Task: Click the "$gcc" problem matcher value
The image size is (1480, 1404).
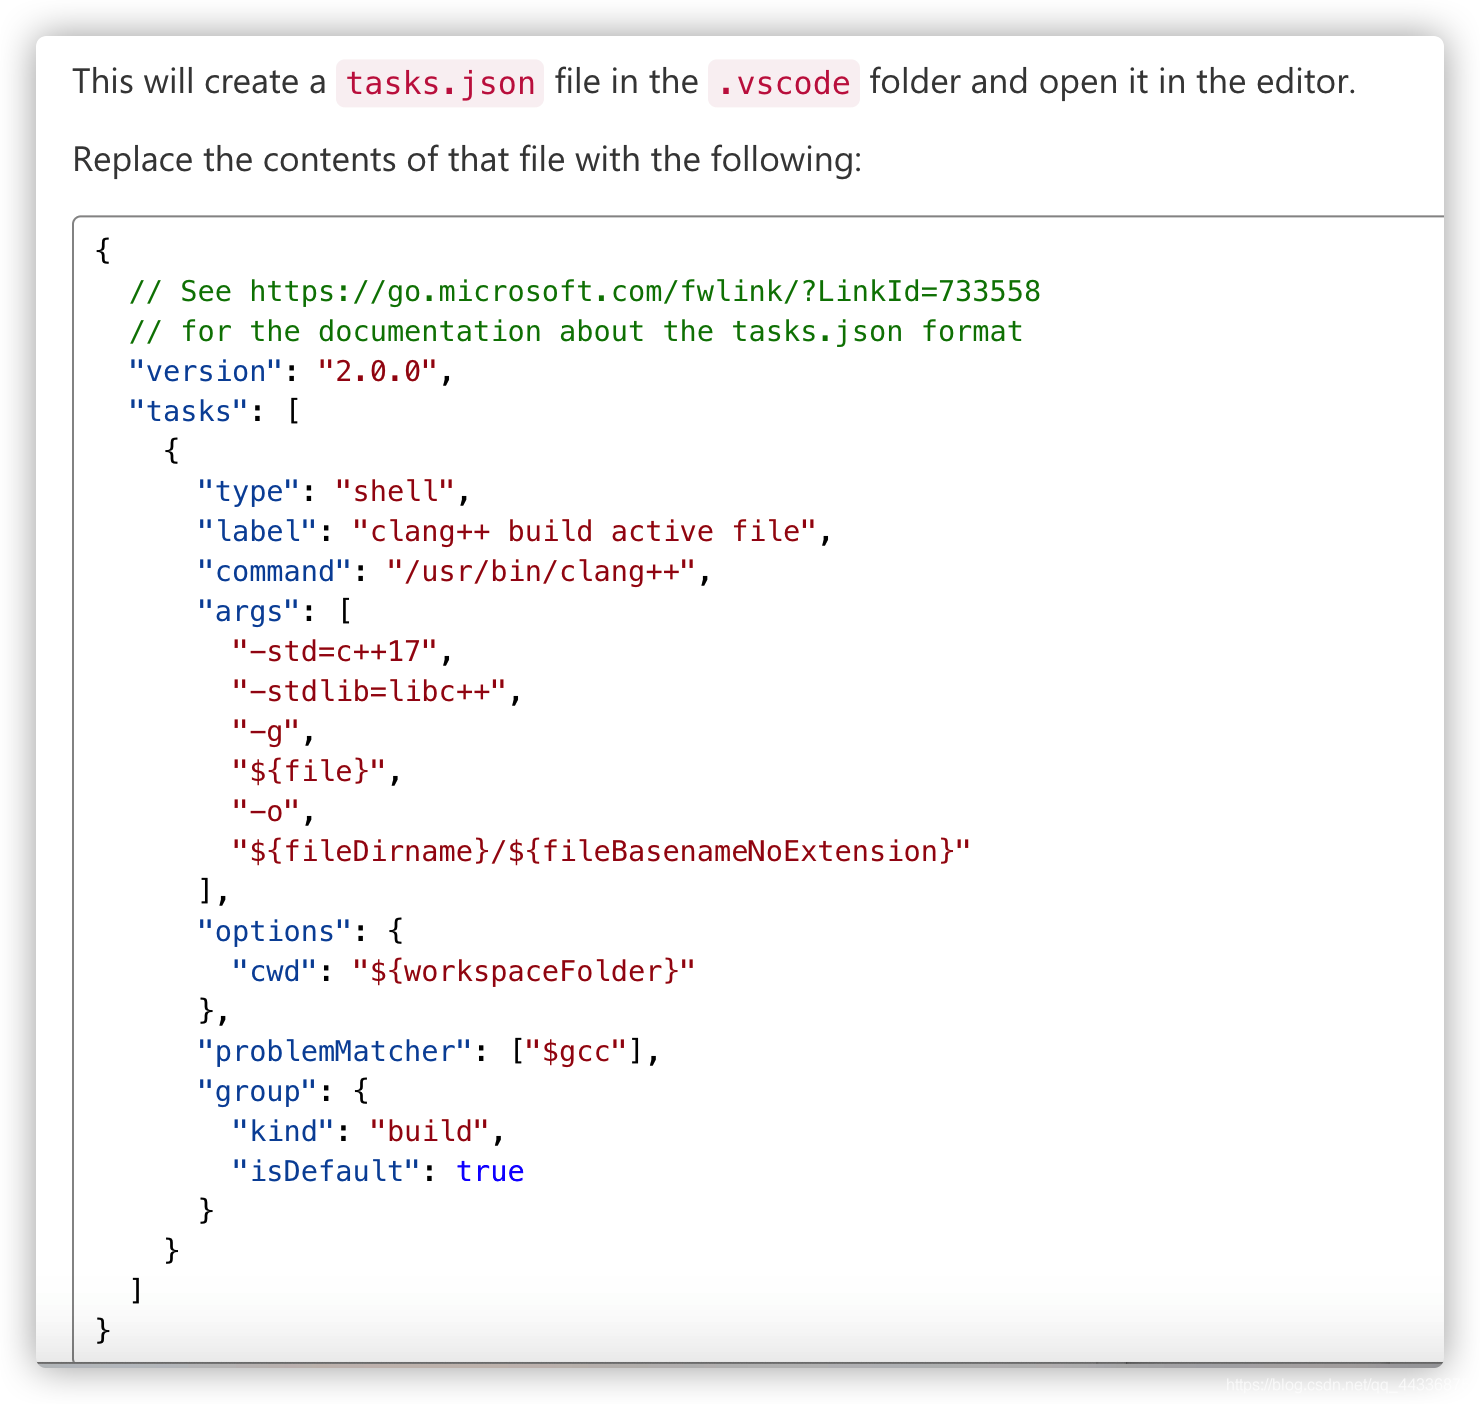Action: [576, 1051]
